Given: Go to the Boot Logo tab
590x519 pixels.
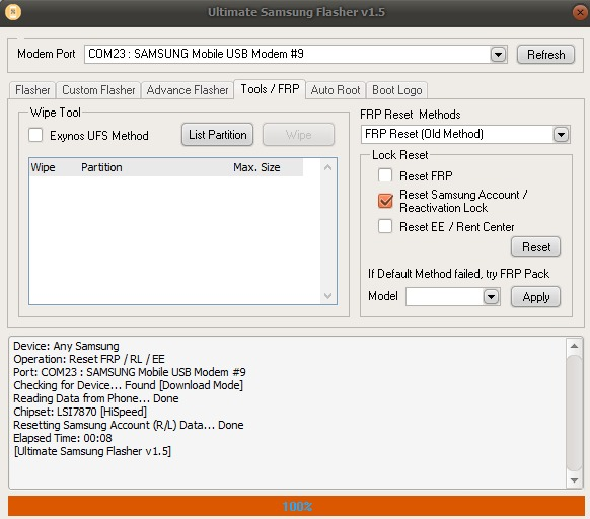Looking at the screenshot, I should (x=397, y=90).
